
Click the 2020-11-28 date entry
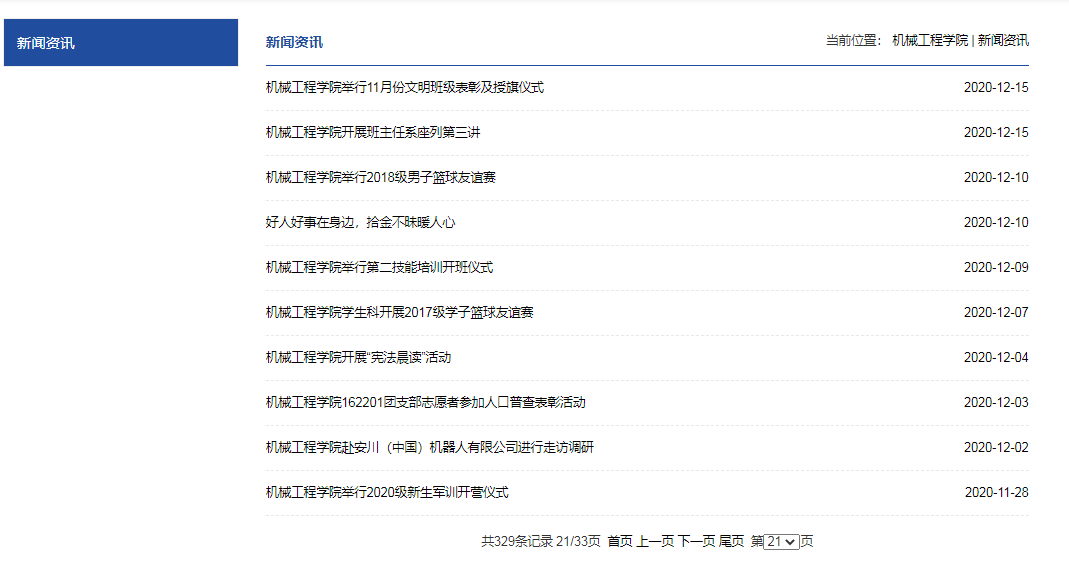[x=996, y=493]
